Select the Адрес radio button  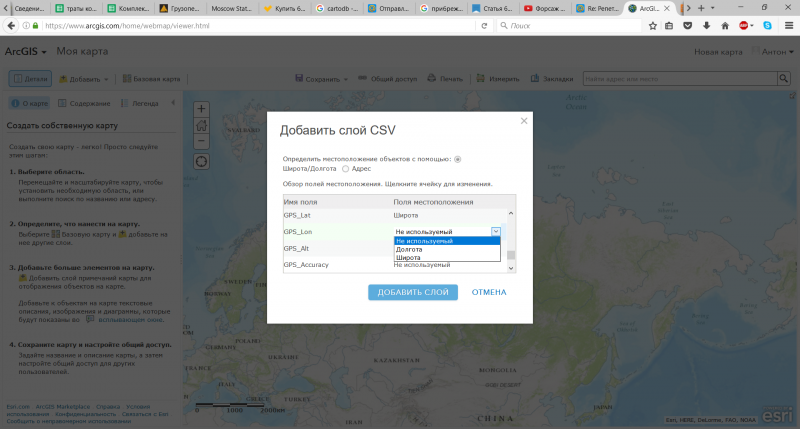click(x=346, y=169)
